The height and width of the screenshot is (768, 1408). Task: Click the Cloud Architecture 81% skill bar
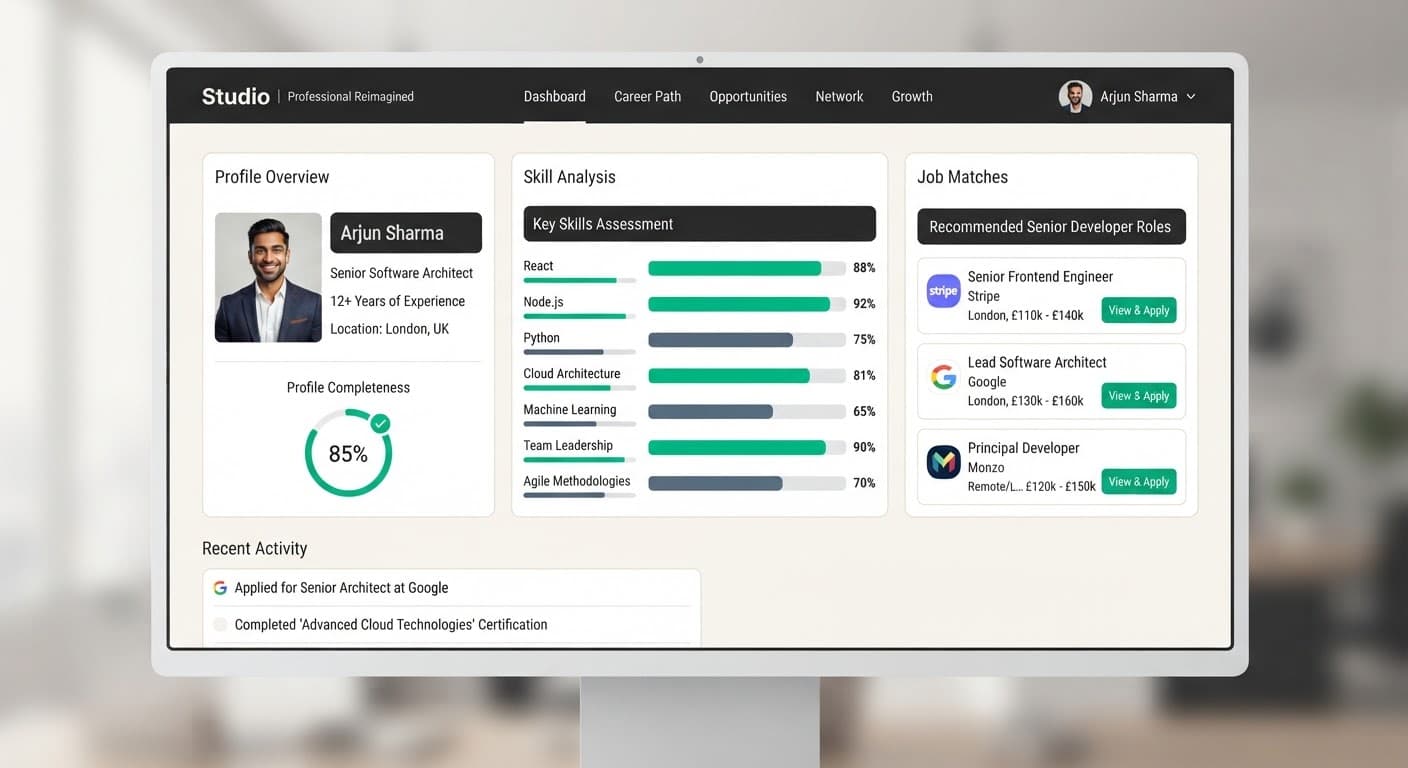747,376
